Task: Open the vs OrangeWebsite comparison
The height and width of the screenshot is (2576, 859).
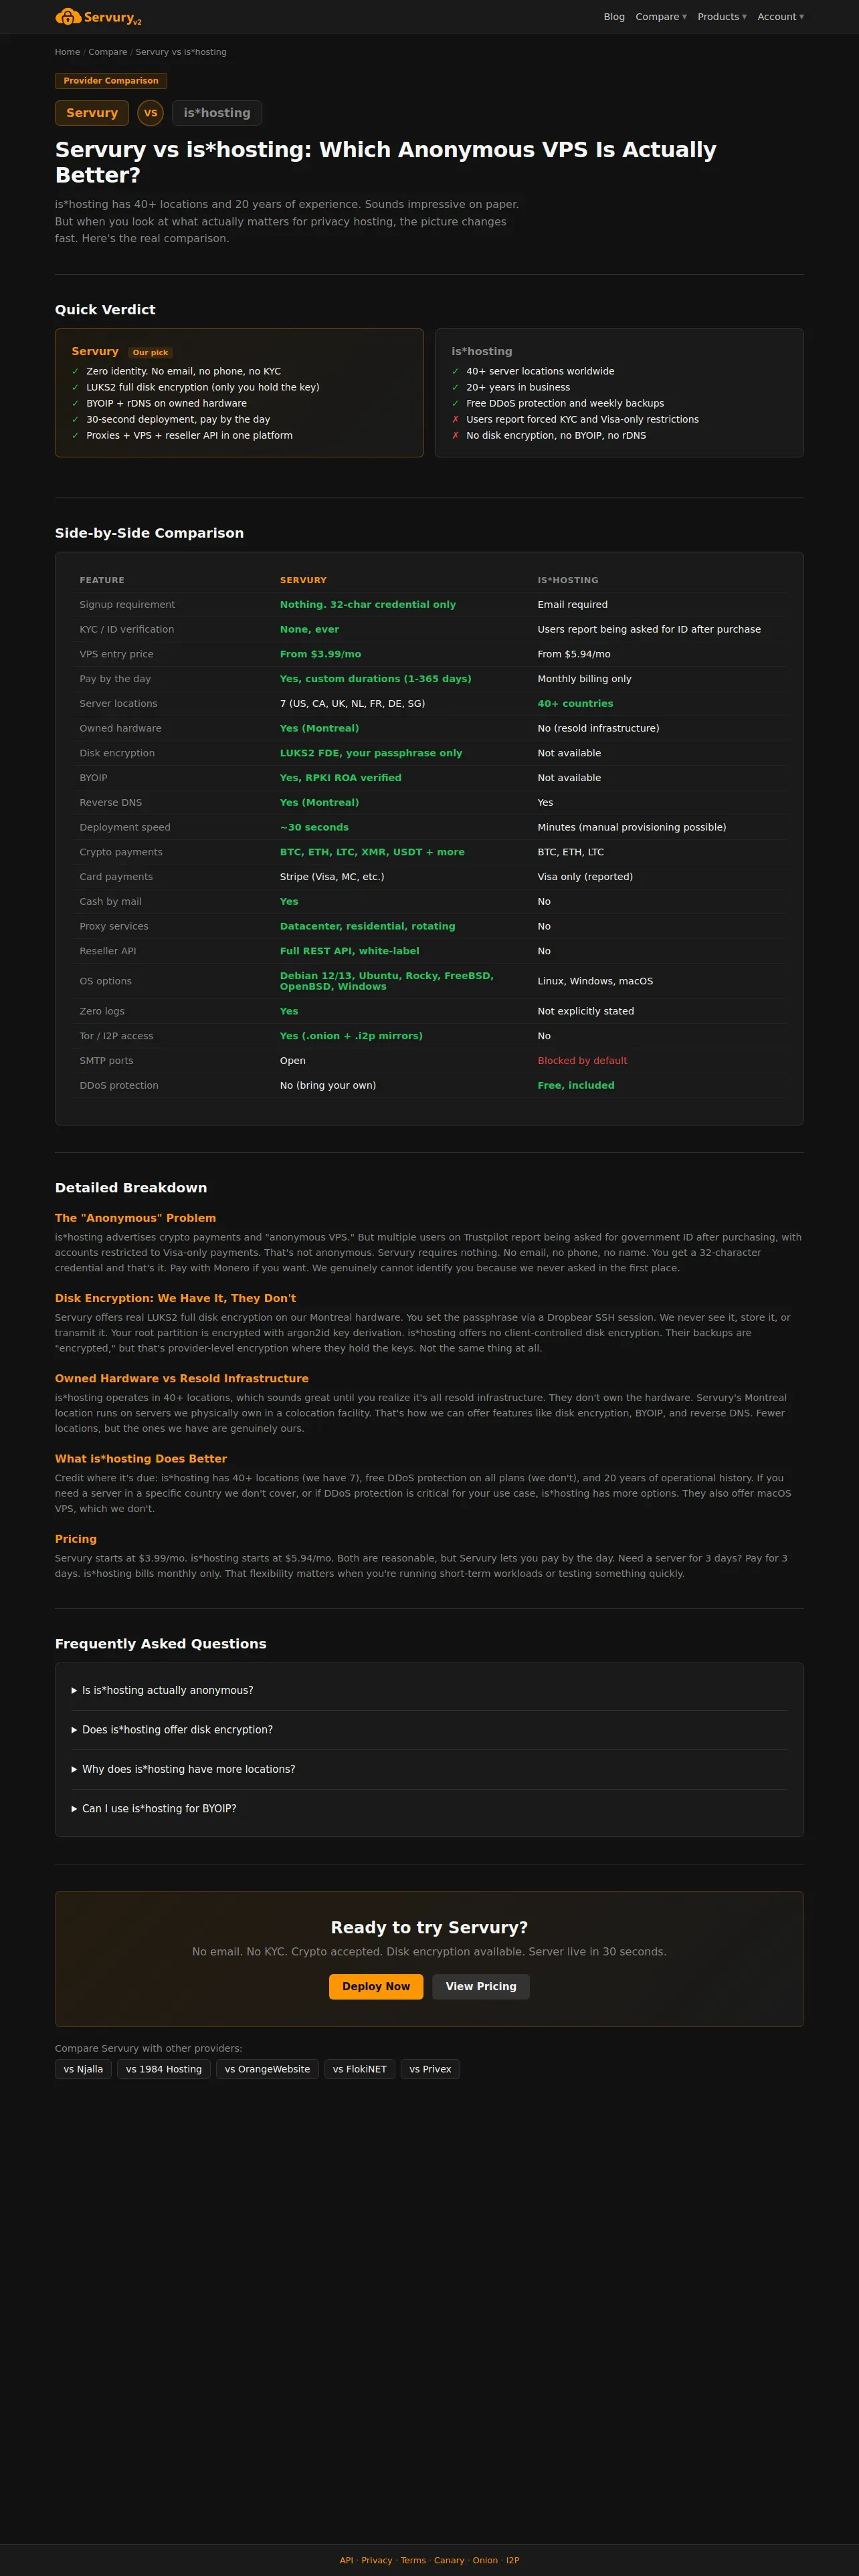Action: pos(267,2069)
